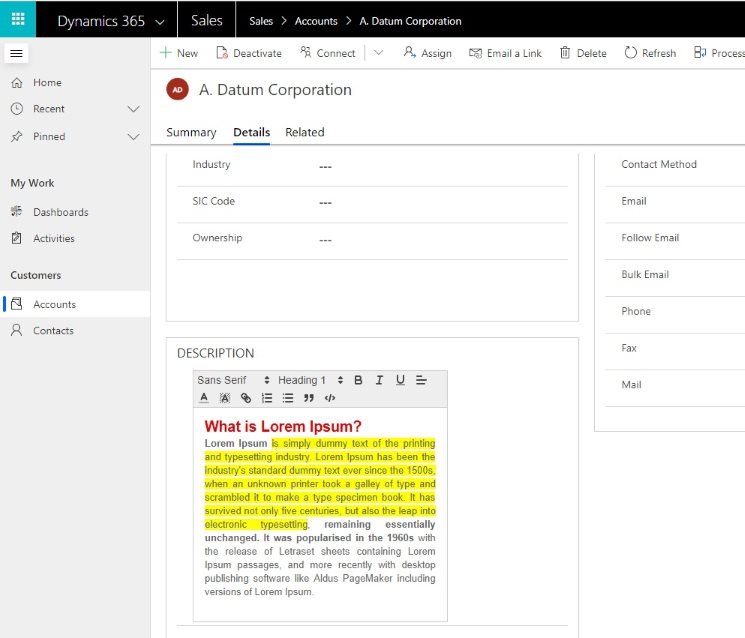Expand the Recent section in sidebar
Viewport: 745px width, 638px height.
tap(134, 109)
